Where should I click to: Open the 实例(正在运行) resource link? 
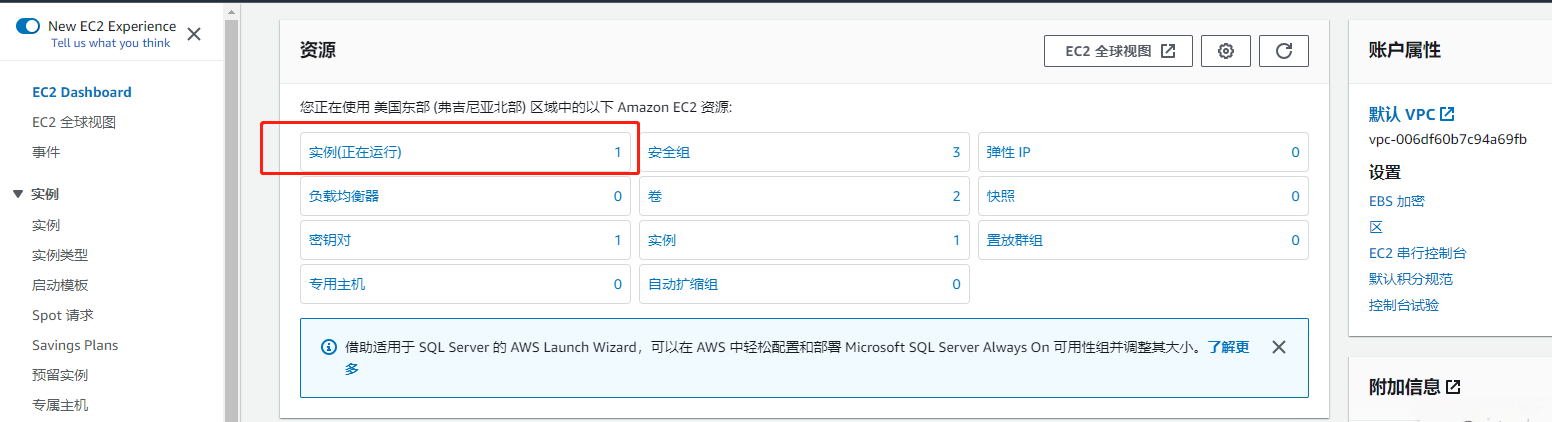(356, 152)
